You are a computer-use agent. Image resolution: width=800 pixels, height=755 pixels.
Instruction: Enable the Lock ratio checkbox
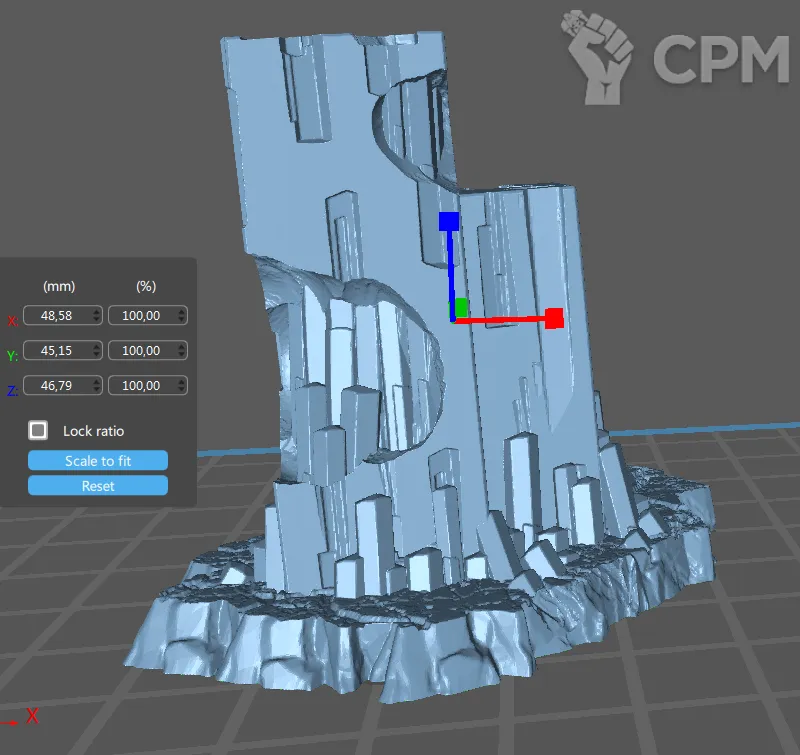[x=39, y=430]
